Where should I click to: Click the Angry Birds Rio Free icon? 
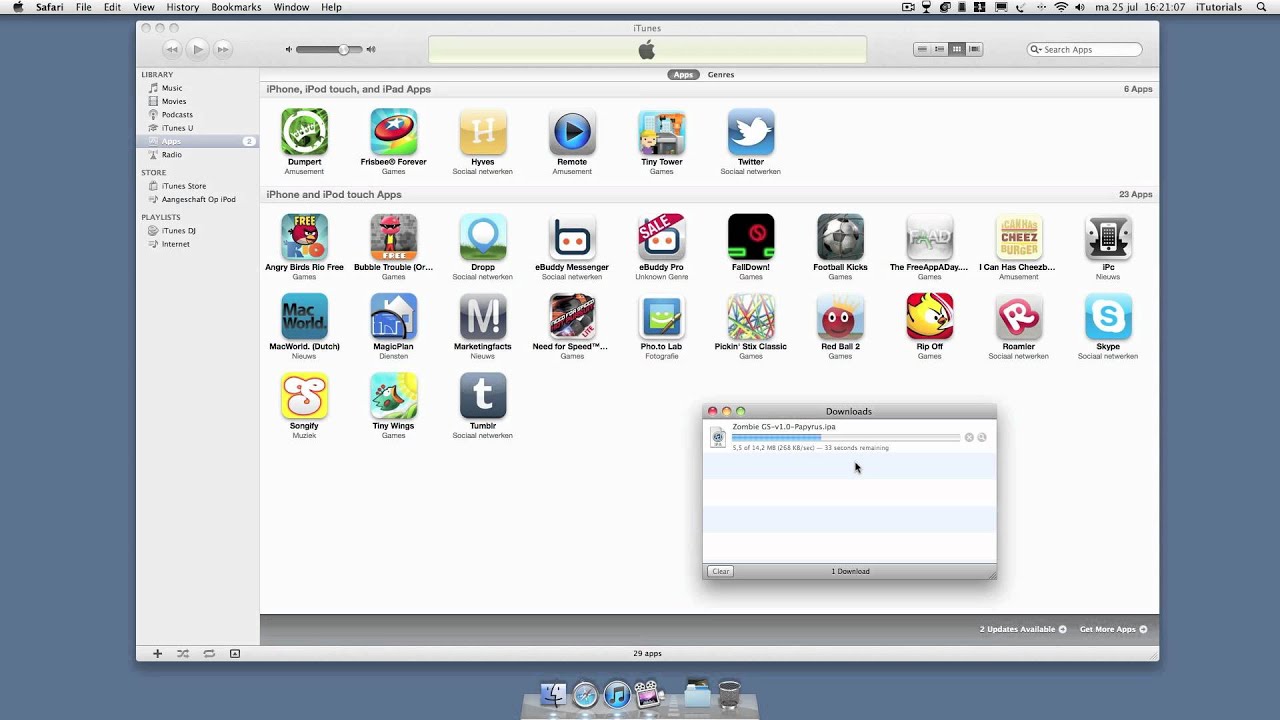pos(304,237)
